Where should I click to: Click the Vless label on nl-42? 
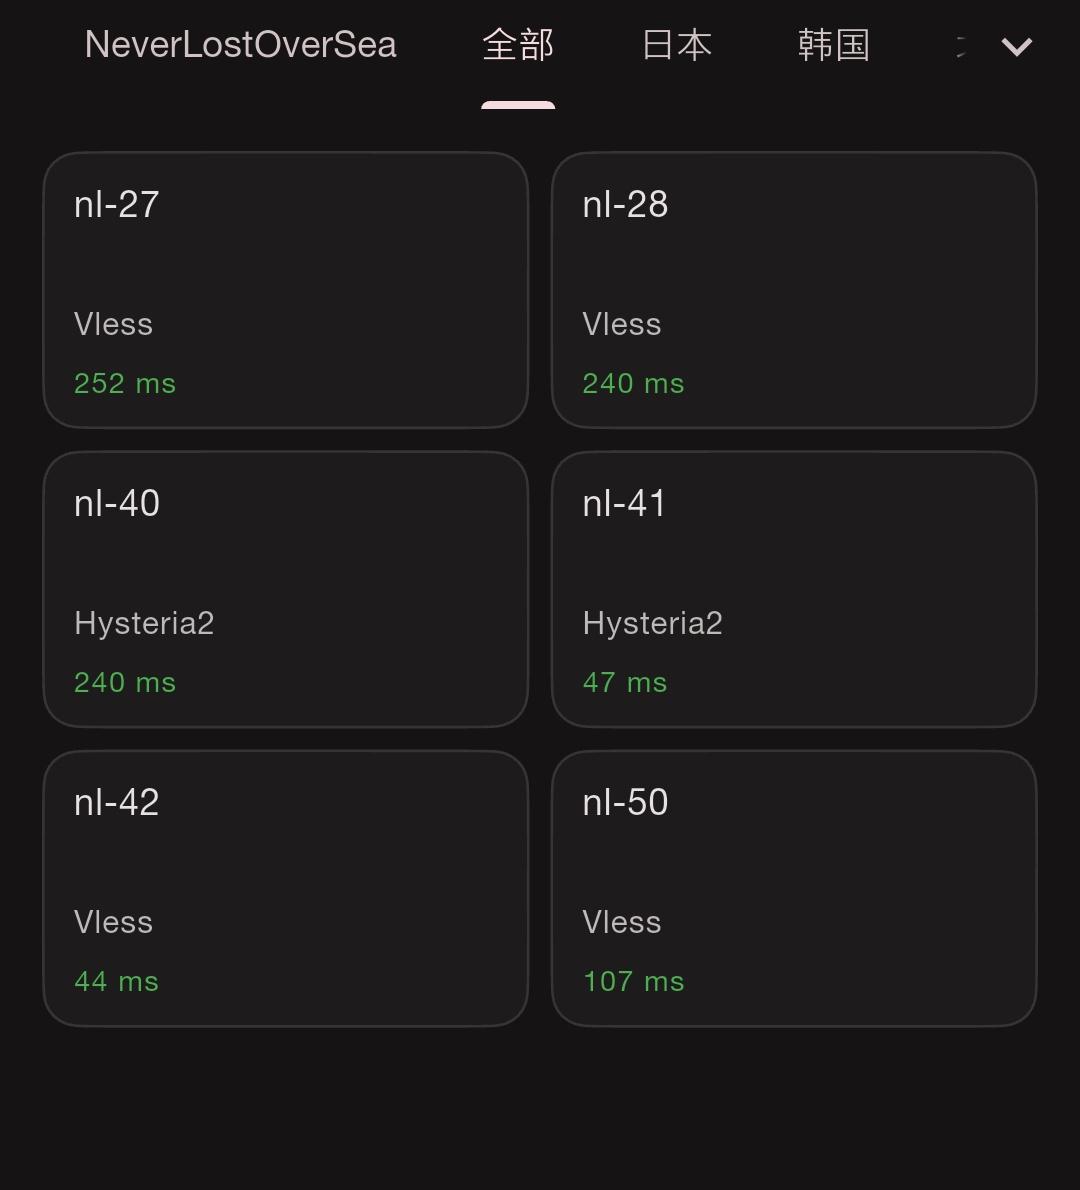click(x=113, y=923)
